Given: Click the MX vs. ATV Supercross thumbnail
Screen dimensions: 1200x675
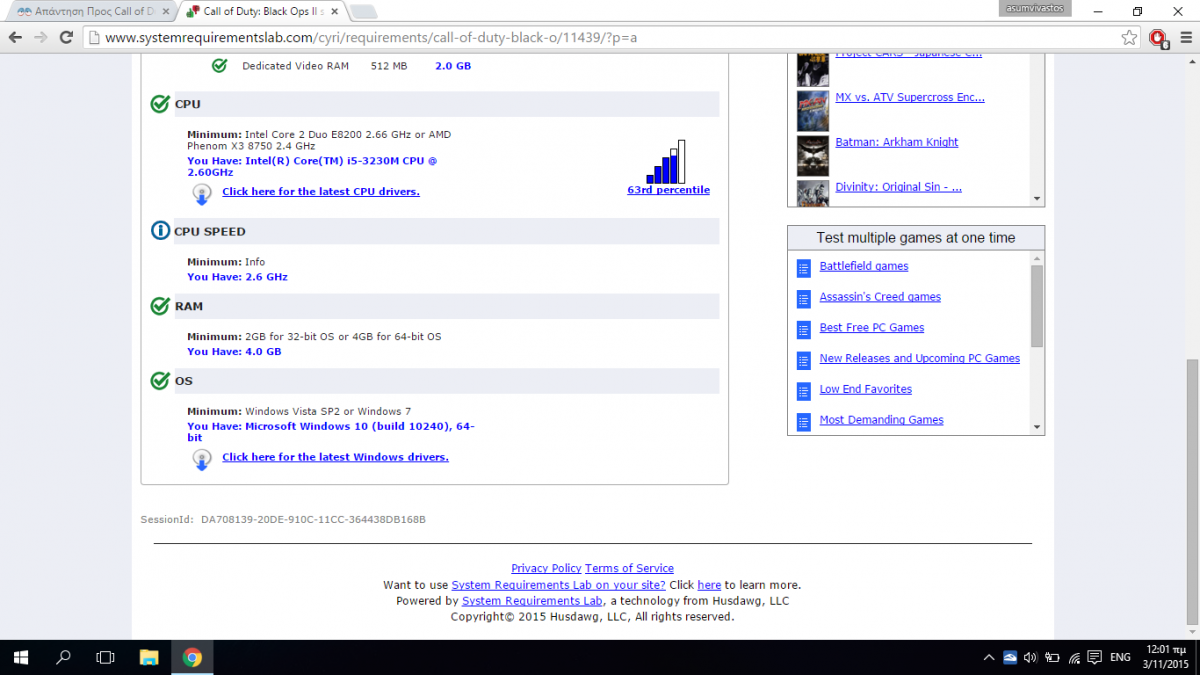Looking at the screenshot, I should coord(813,111).
